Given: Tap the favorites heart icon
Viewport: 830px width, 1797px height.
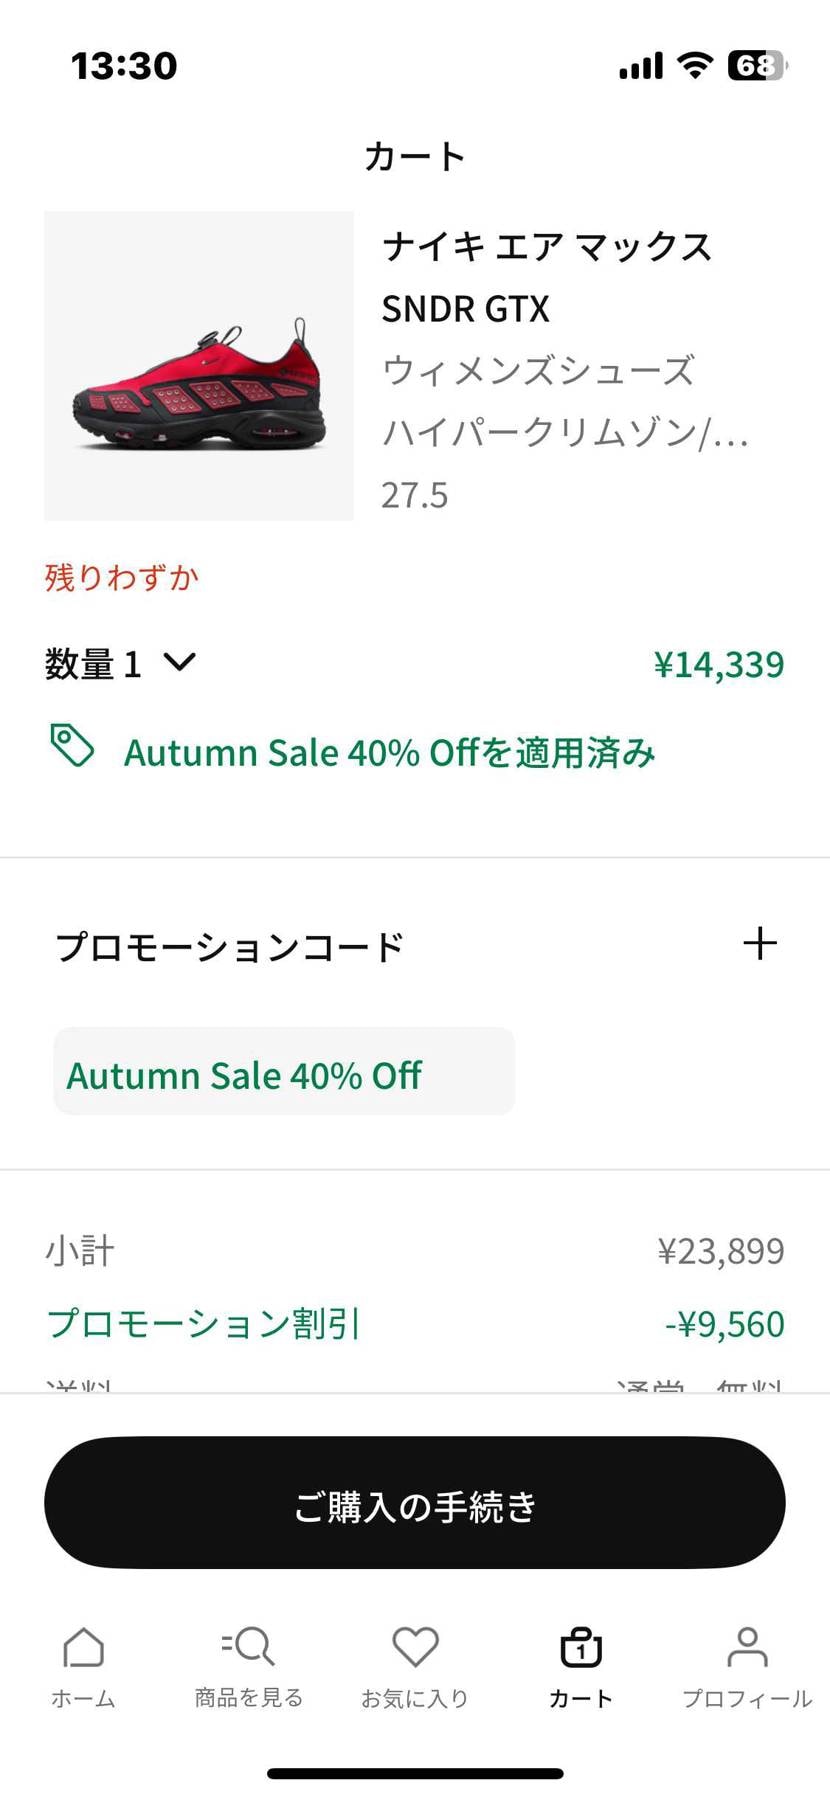Looking at the screenshot, I should (415, 1645).
